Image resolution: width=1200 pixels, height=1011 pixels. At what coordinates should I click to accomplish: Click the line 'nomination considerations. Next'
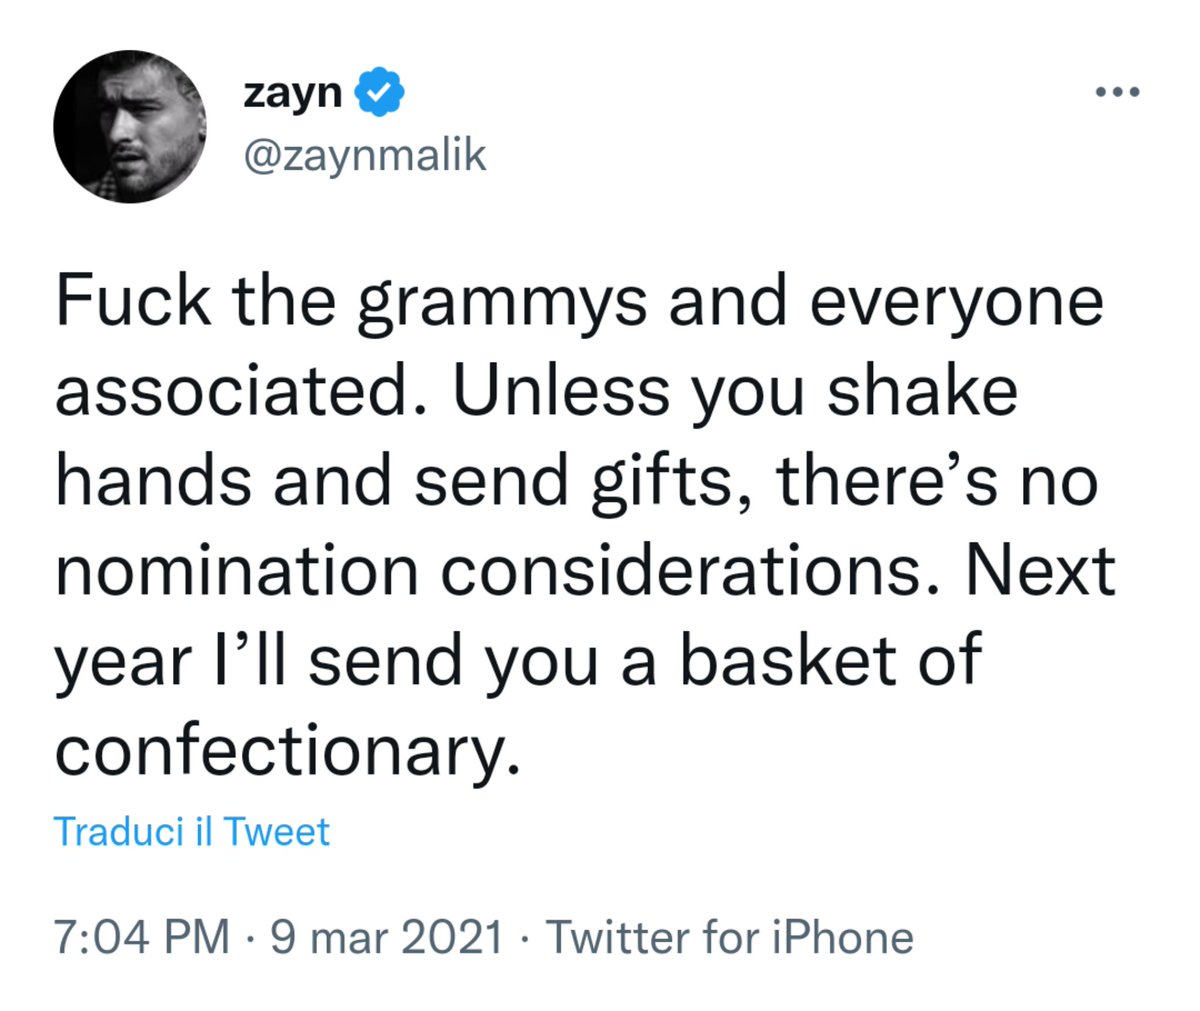(585, 570)
